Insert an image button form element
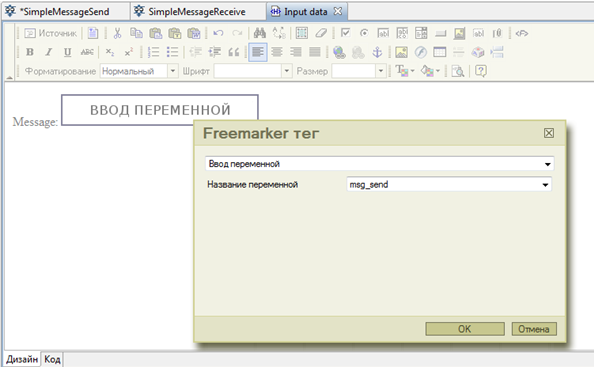Screen dimensions: 594x367 (x=459, y=33)
